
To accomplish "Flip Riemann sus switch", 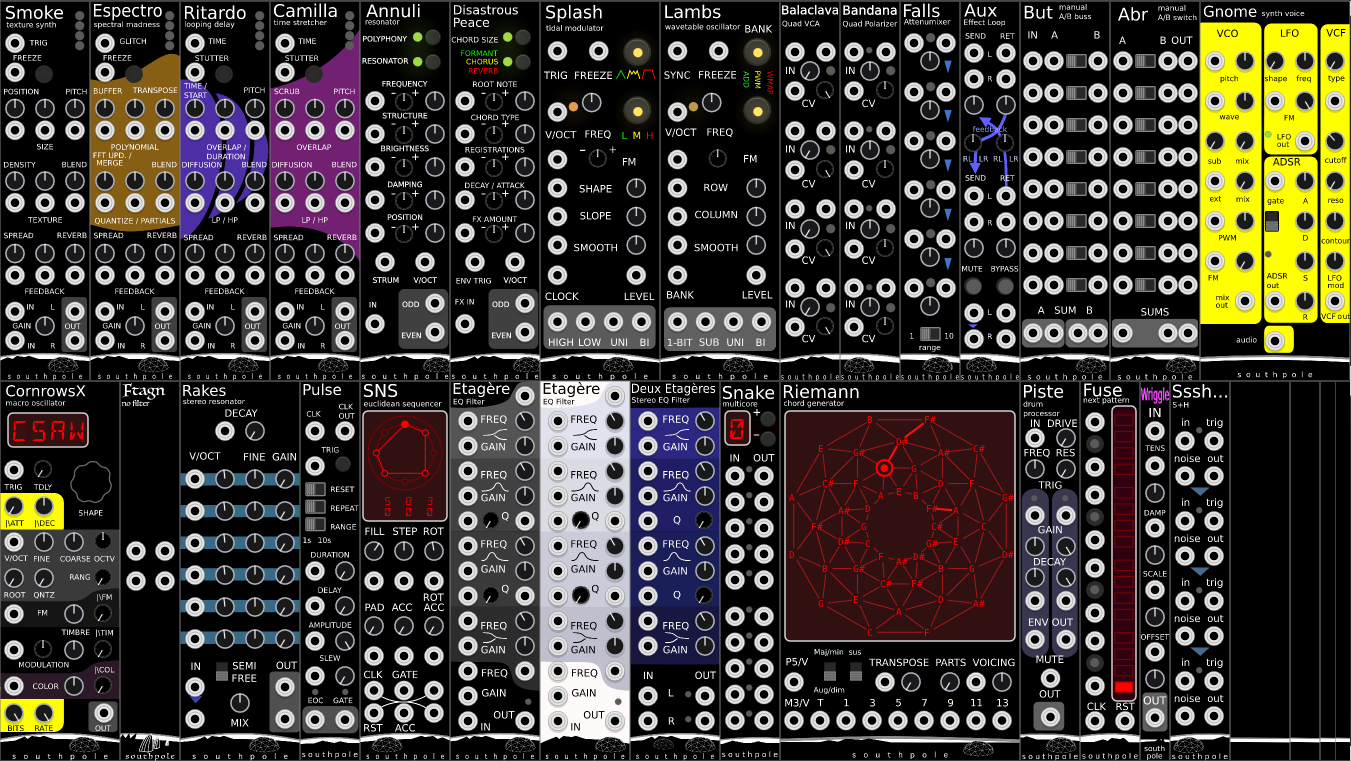I will click(857, 670).
